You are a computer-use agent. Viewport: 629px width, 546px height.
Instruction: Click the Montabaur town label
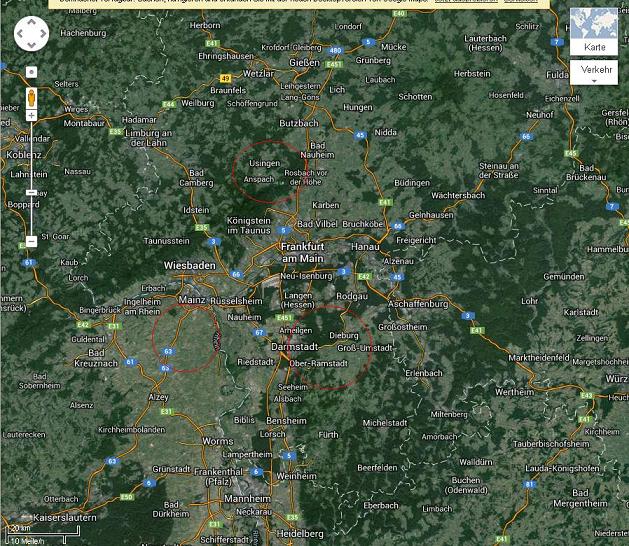[x=84, y=123]
